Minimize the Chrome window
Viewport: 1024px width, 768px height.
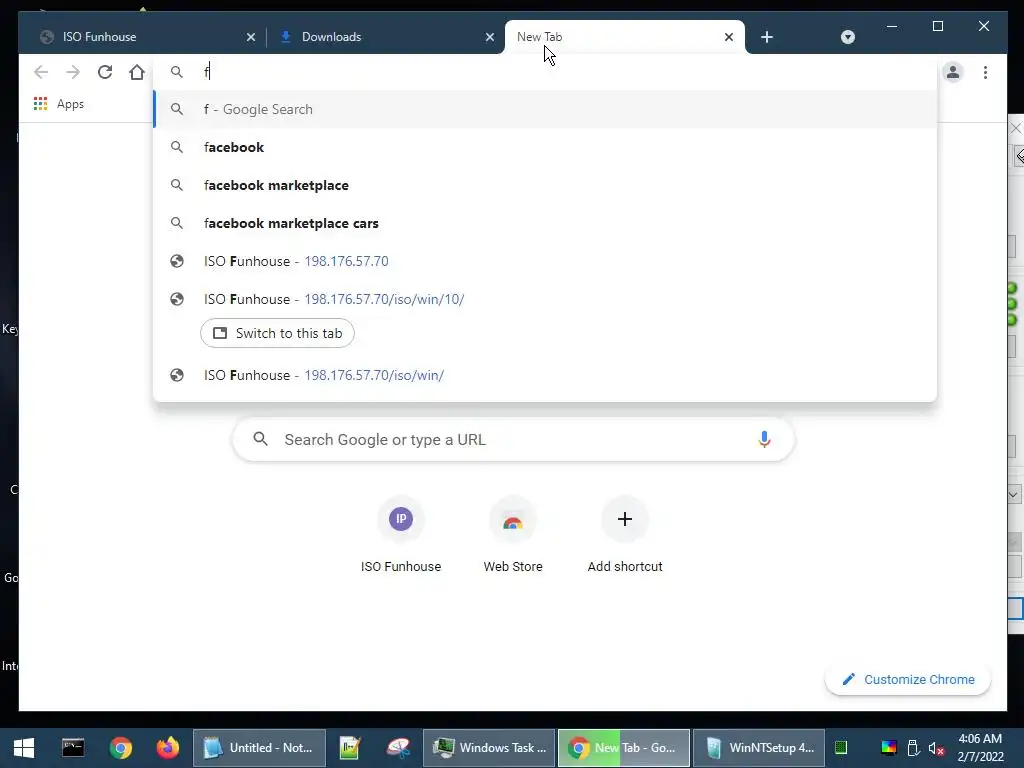point(892,26)
